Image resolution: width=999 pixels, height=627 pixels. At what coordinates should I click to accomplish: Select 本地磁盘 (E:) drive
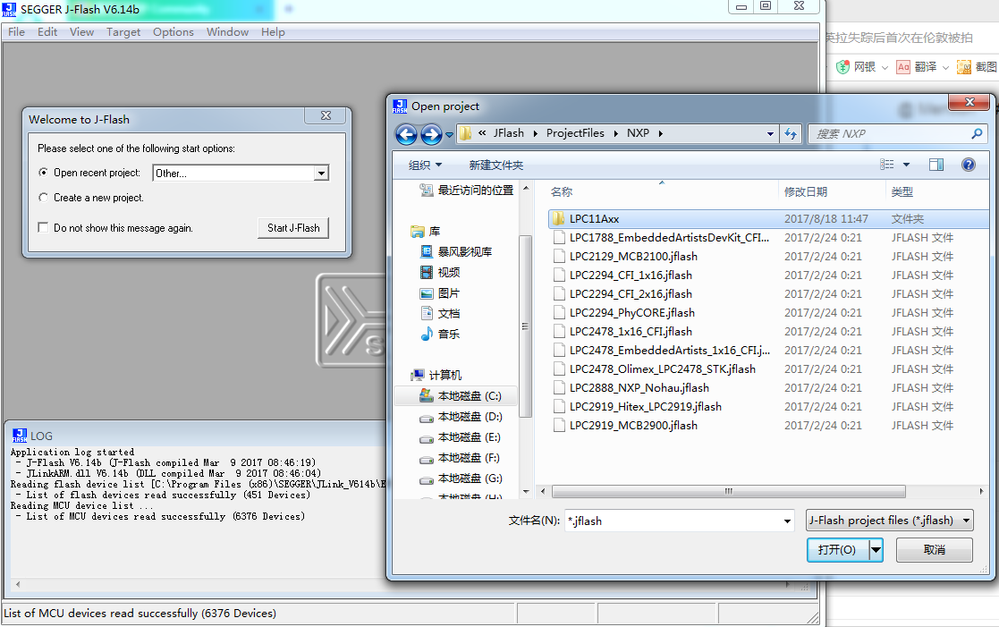[460, 437]
